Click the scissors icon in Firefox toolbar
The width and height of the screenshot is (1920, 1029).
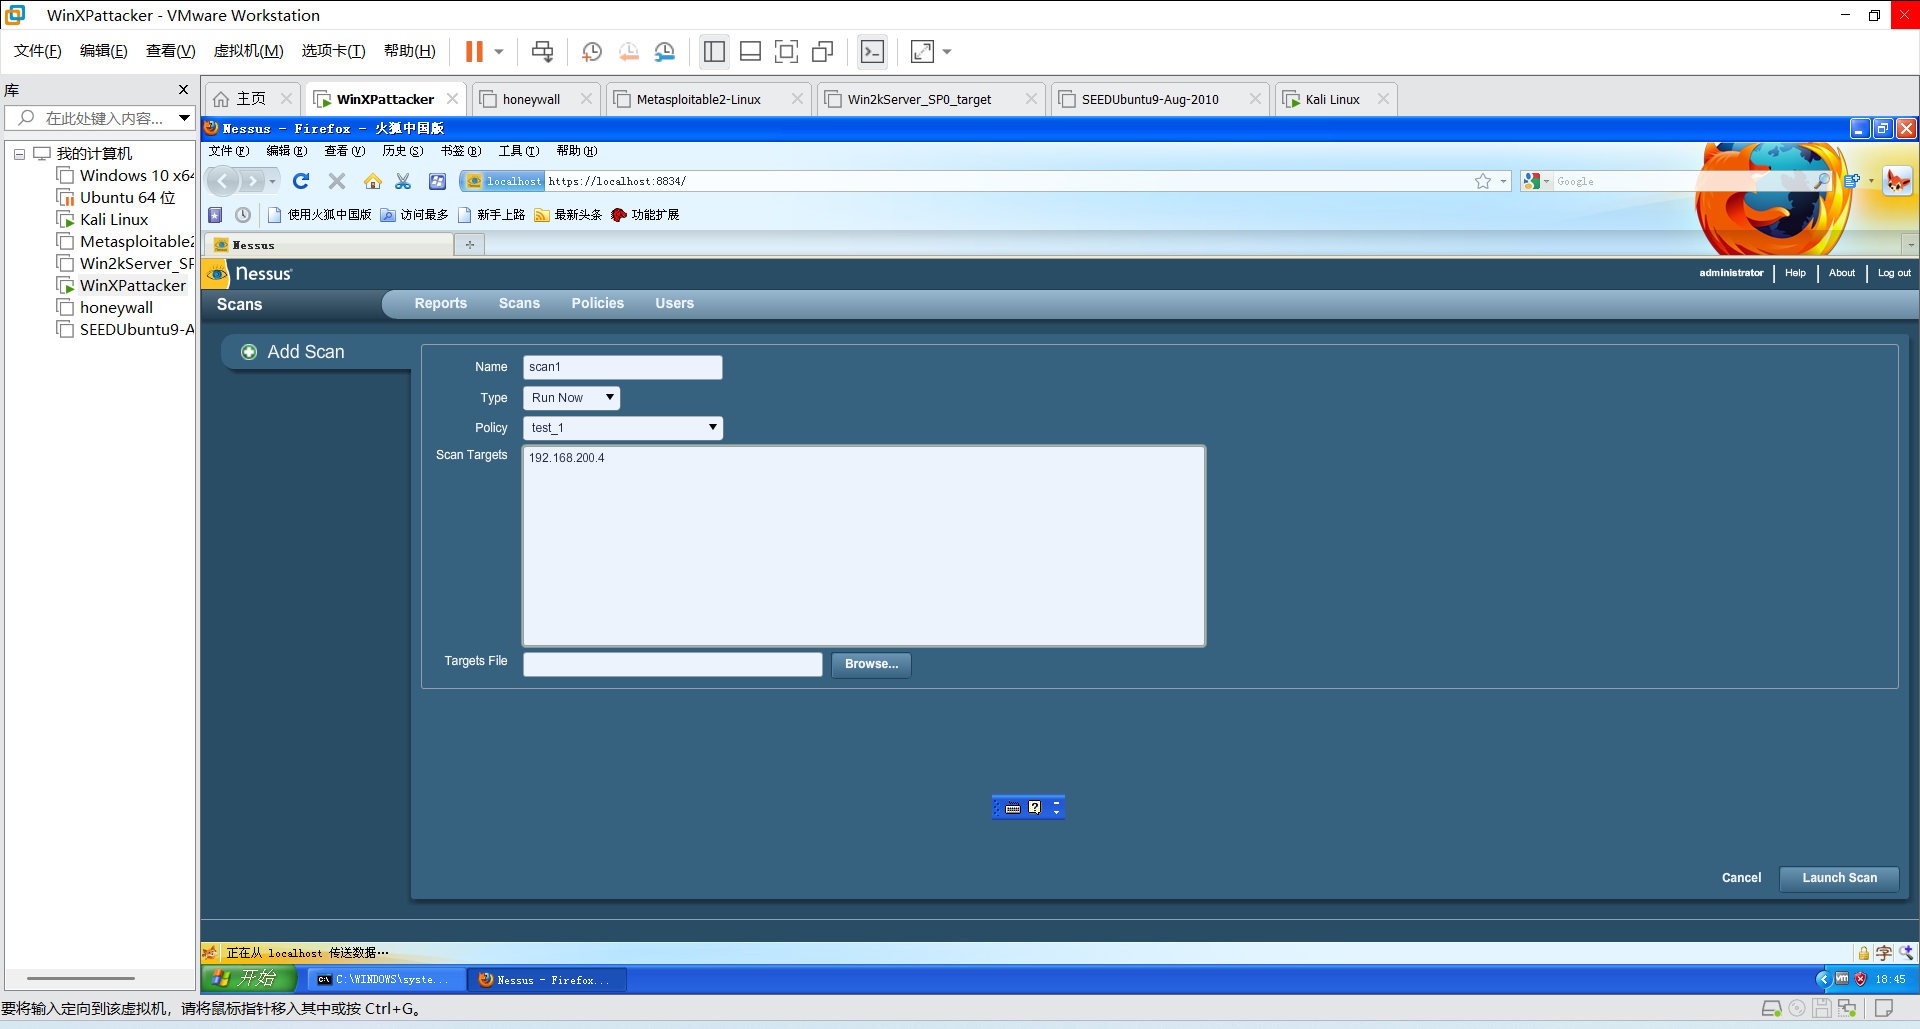point(403,181)
